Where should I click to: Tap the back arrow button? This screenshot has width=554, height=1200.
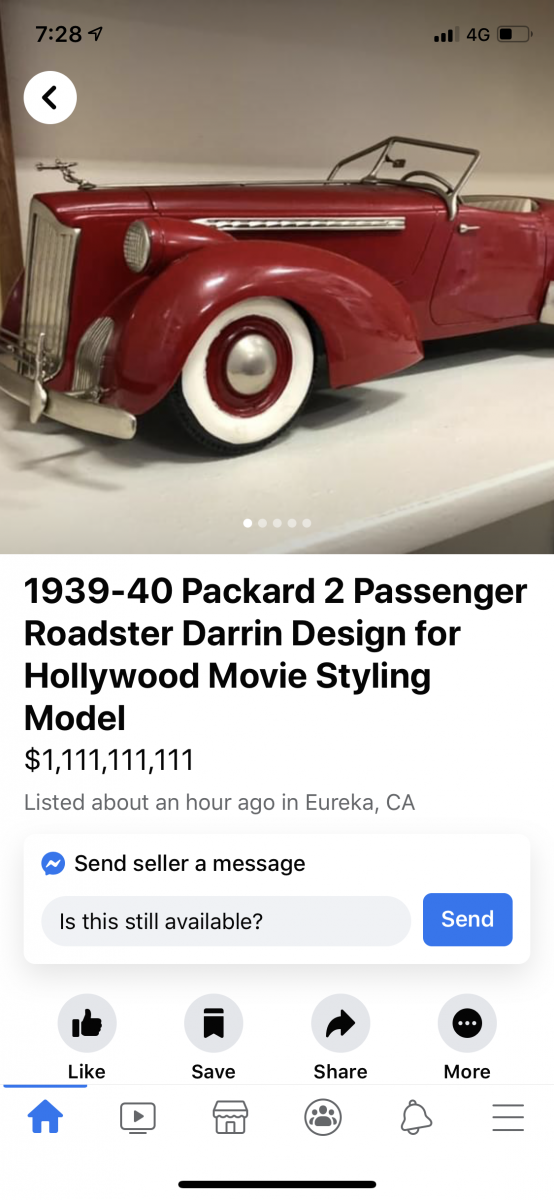[x=50, y=97]
